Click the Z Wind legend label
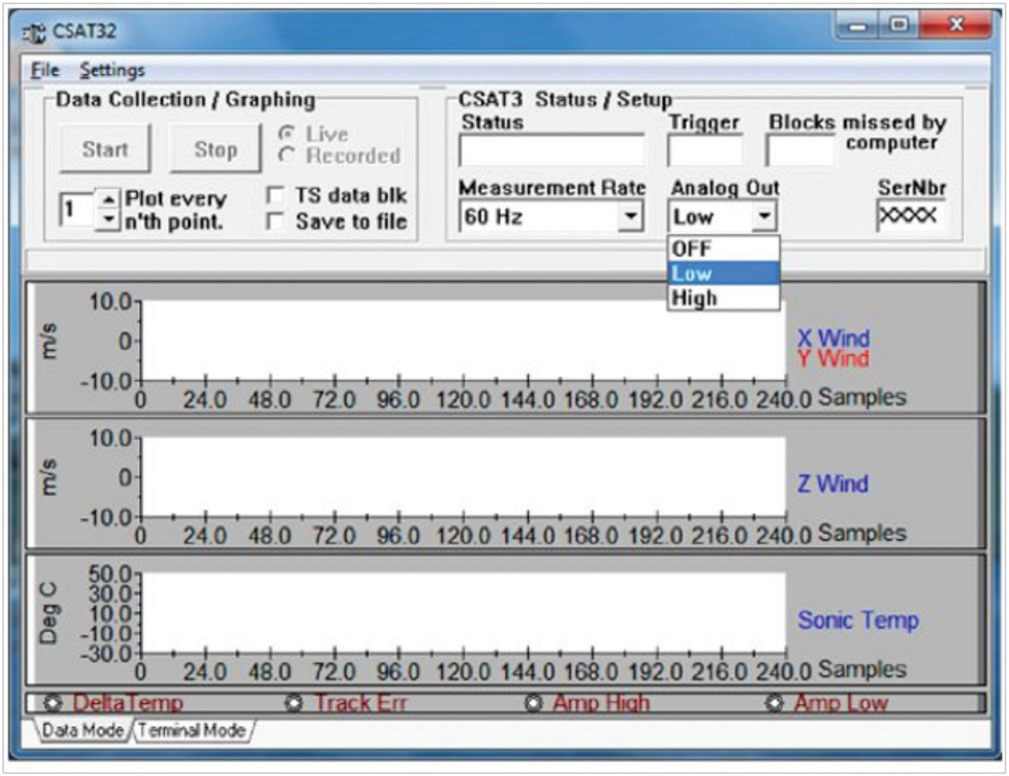The width and height of the screenshot is (1009, 776). [x=833, y=483]
